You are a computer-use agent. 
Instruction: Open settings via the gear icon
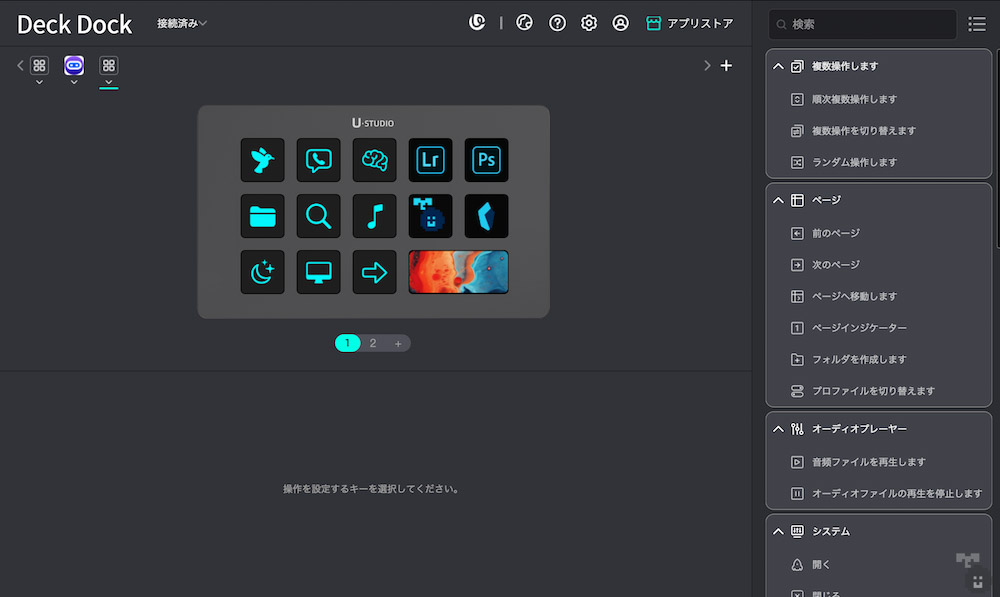[x=589, y=23]
